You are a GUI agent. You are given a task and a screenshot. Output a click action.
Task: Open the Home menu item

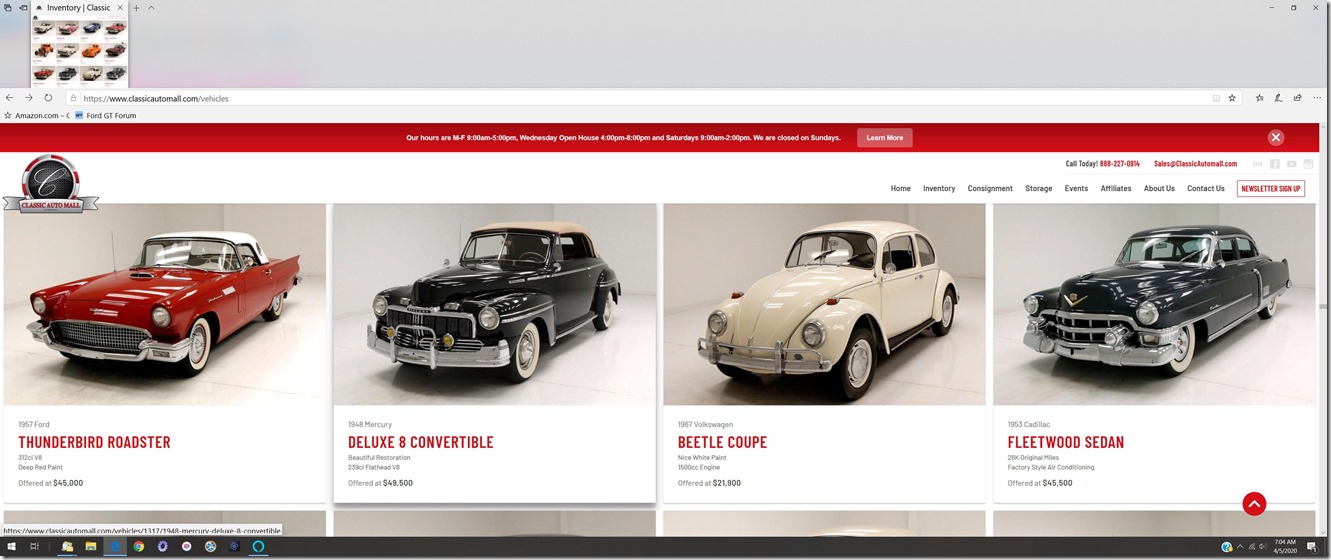click(900, 188)
